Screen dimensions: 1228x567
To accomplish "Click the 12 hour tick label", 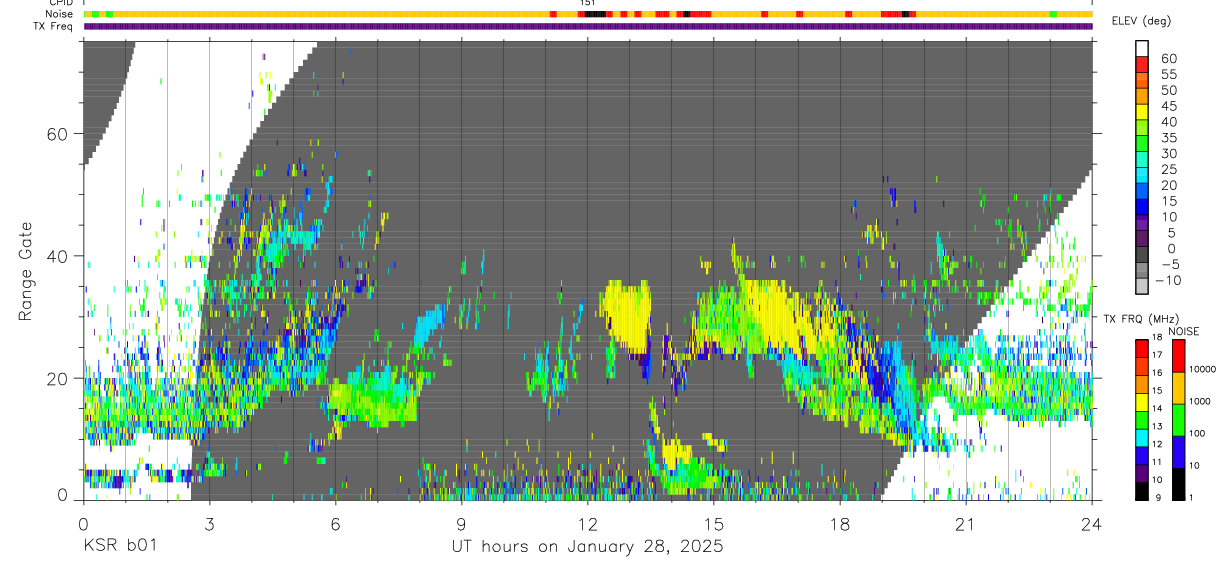I will (x=588, y=524).
